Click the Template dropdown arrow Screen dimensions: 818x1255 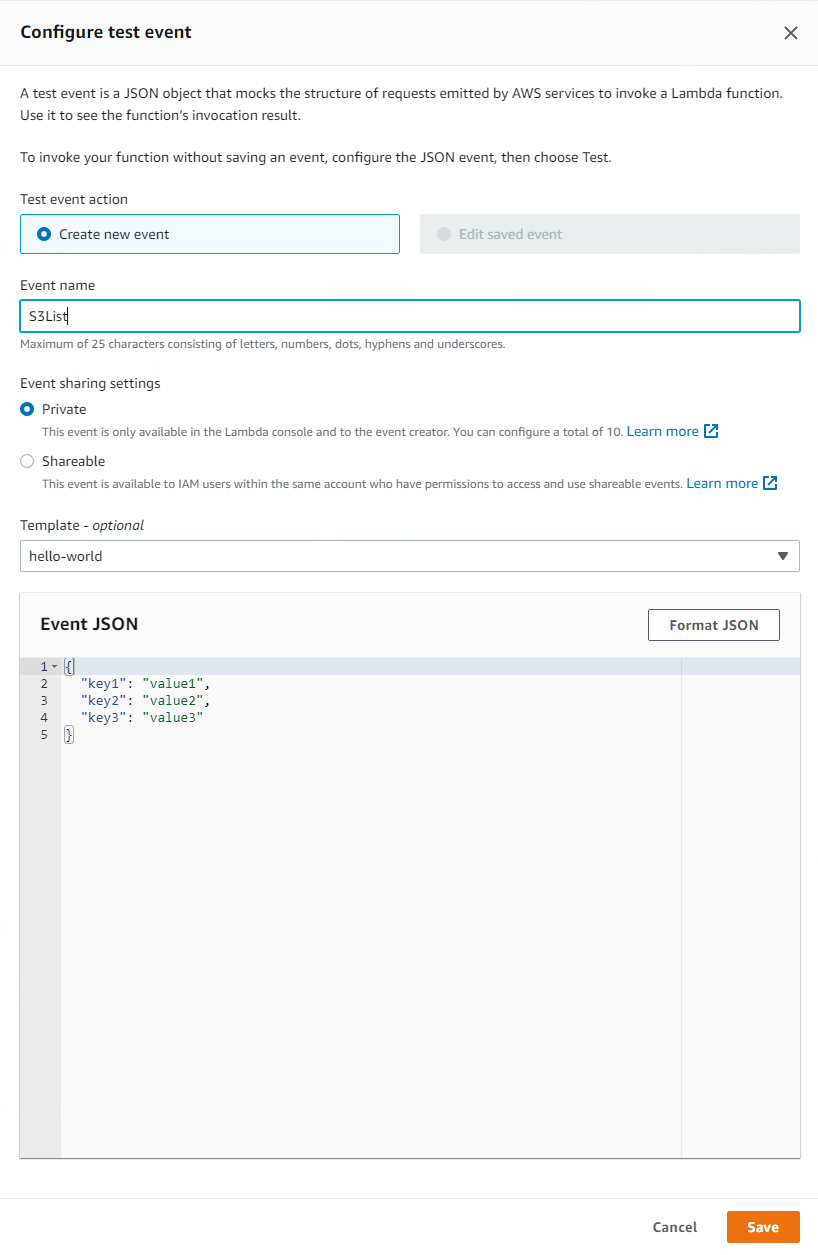783,556
